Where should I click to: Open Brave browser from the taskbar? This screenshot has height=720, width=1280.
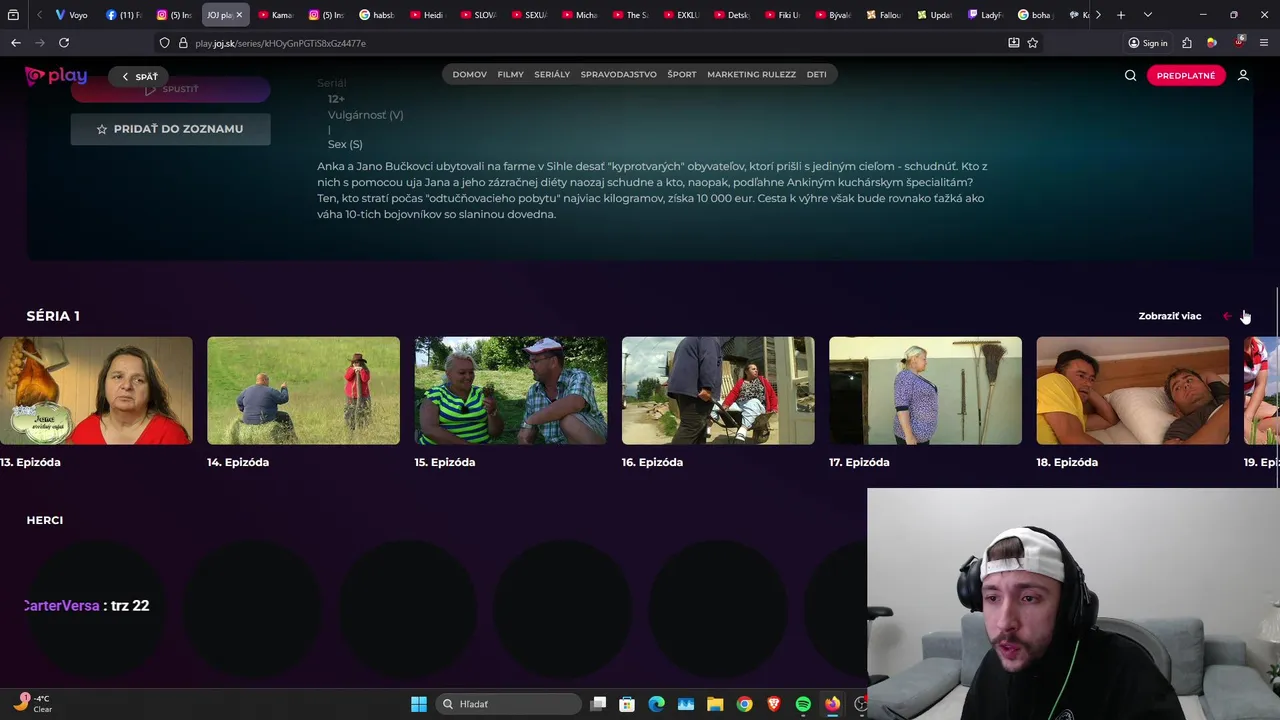[773, 704]
